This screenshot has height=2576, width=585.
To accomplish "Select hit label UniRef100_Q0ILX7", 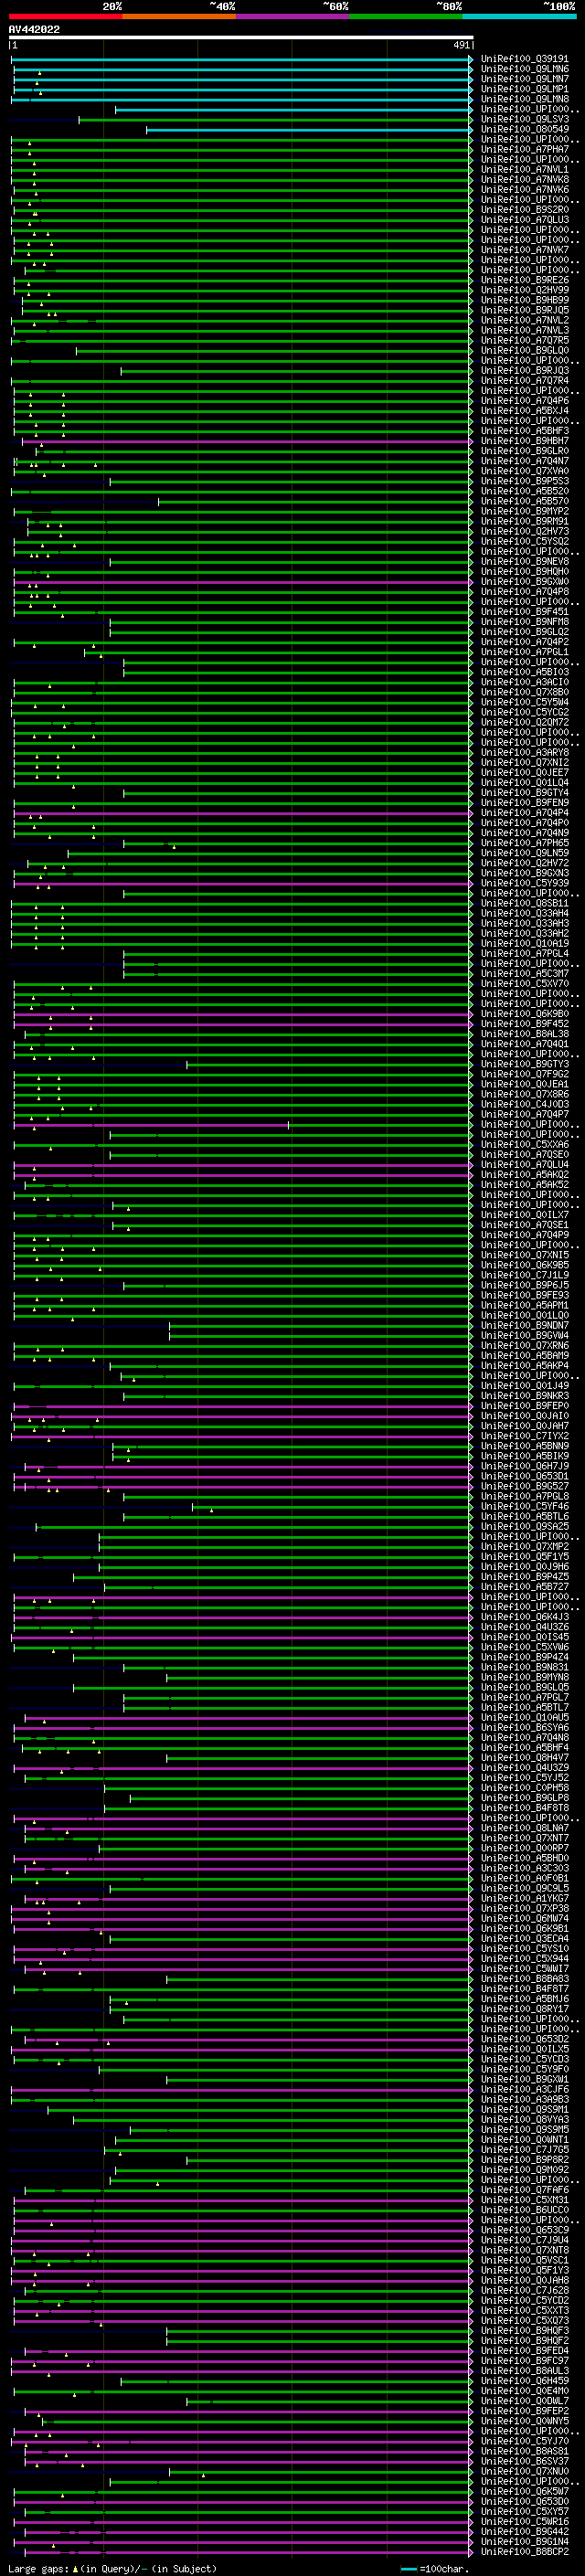I will click(525, 1215).
